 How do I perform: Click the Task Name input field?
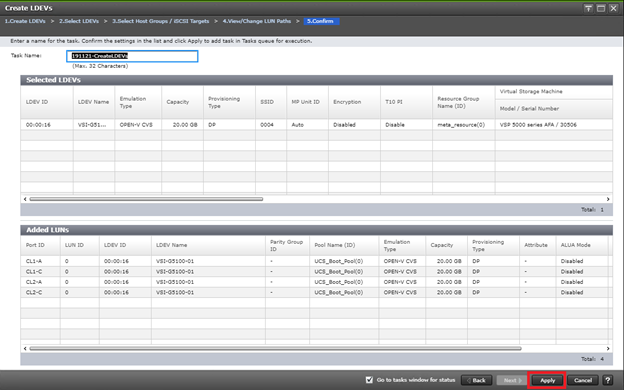click(x=132, y=56)
